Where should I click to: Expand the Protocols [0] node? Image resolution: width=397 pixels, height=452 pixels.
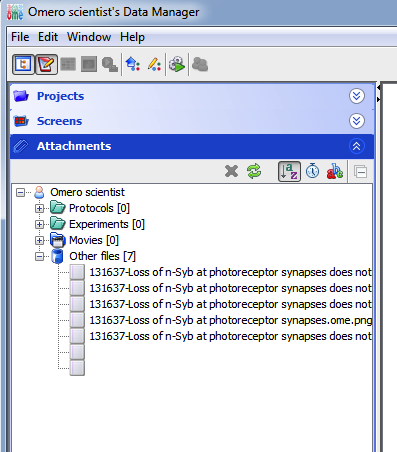(39, 208)
